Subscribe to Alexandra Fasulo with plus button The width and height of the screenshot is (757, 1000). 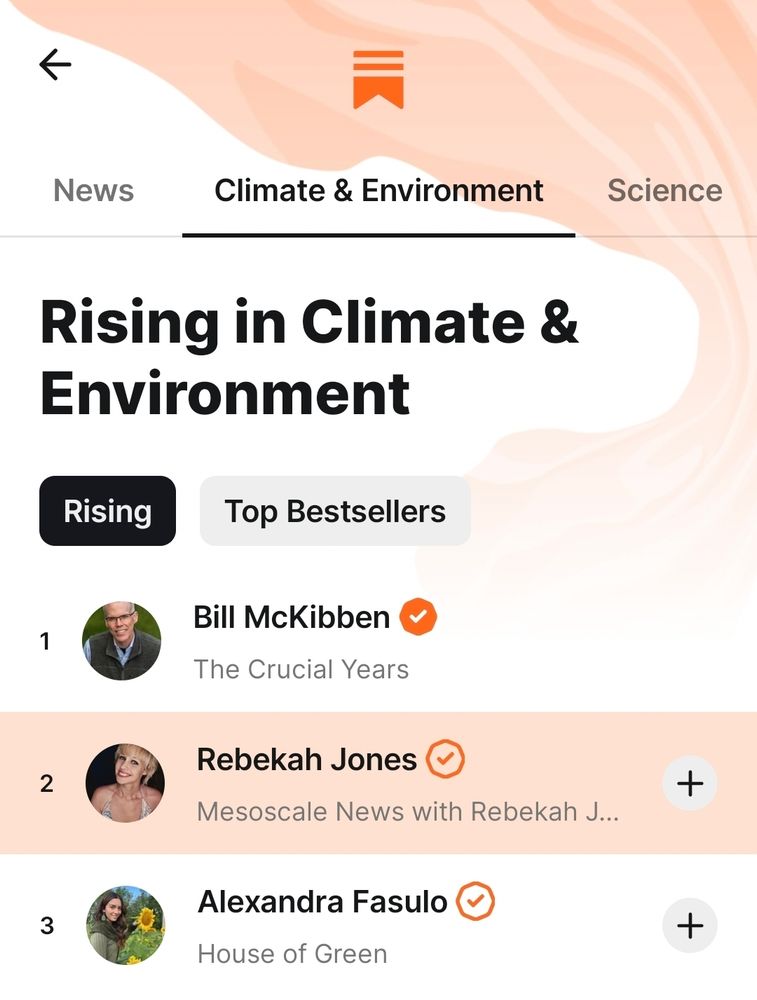pos(690,926)
